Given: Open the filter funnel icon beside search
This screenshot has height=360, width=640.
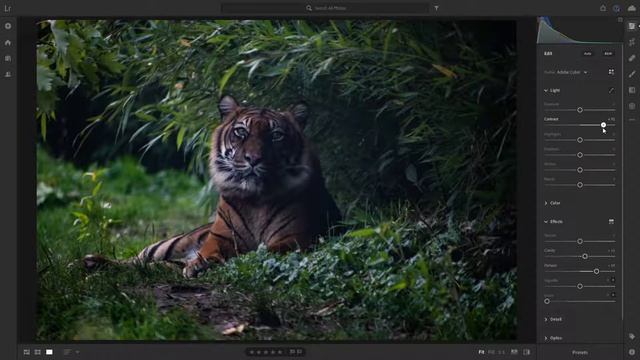Looking at the screenshot, I should pyautogui.click(x=436, y=8).
